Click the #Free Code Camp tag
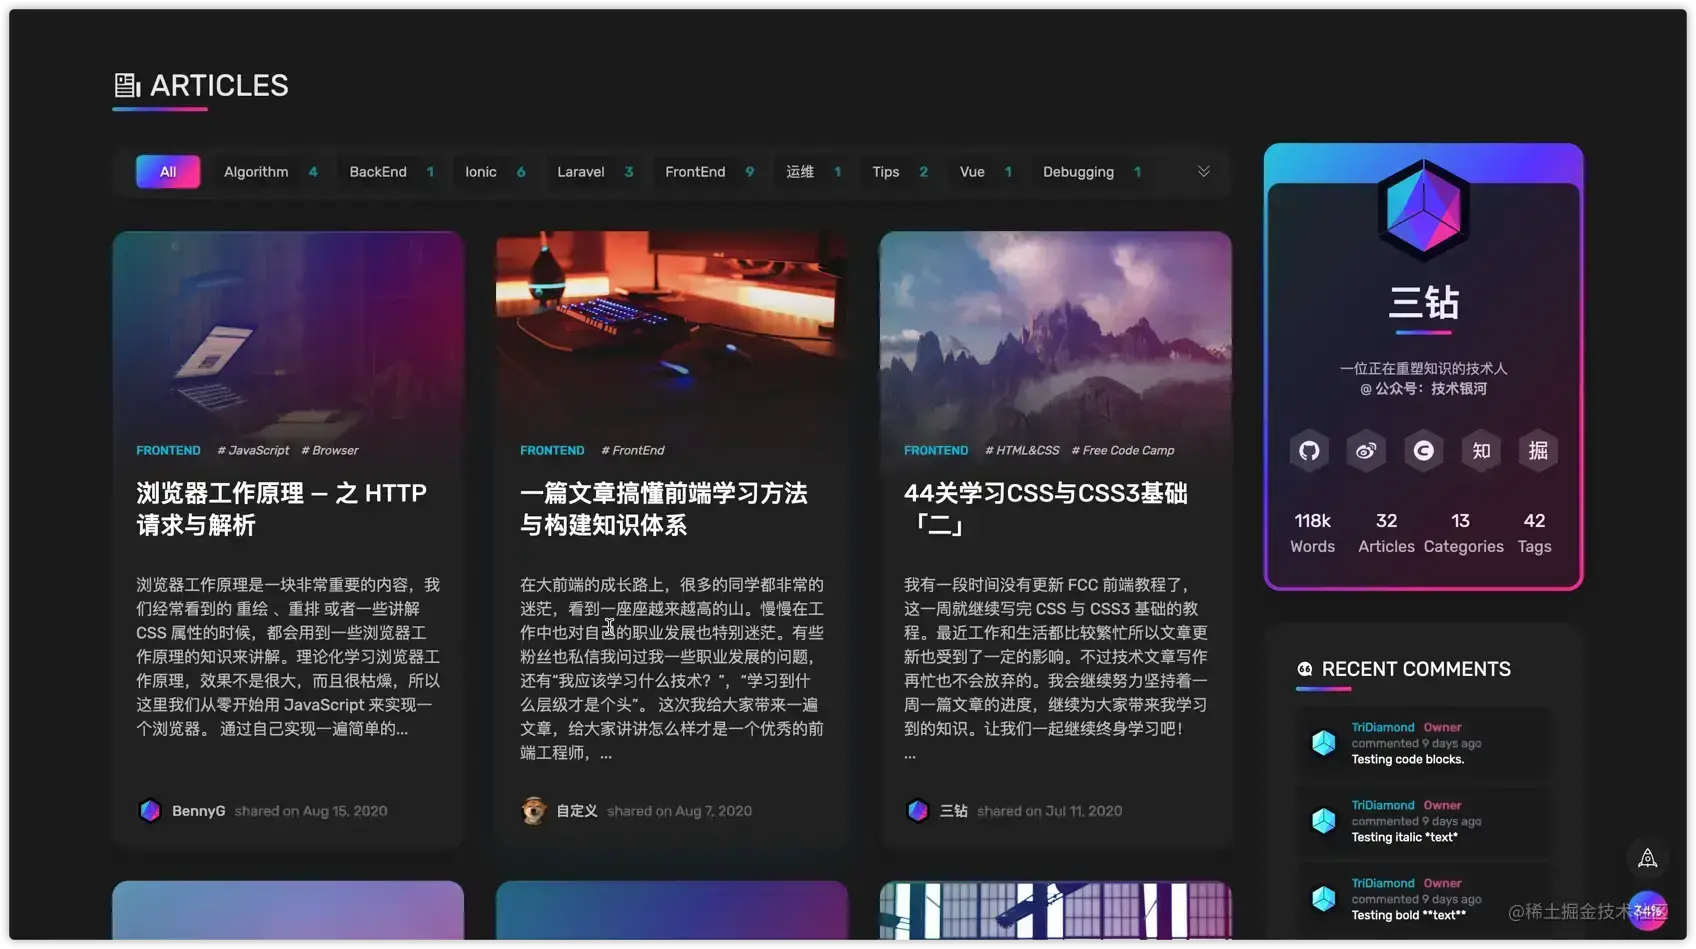Viewport: 1696px width, 949px height. pos(1123,451)
